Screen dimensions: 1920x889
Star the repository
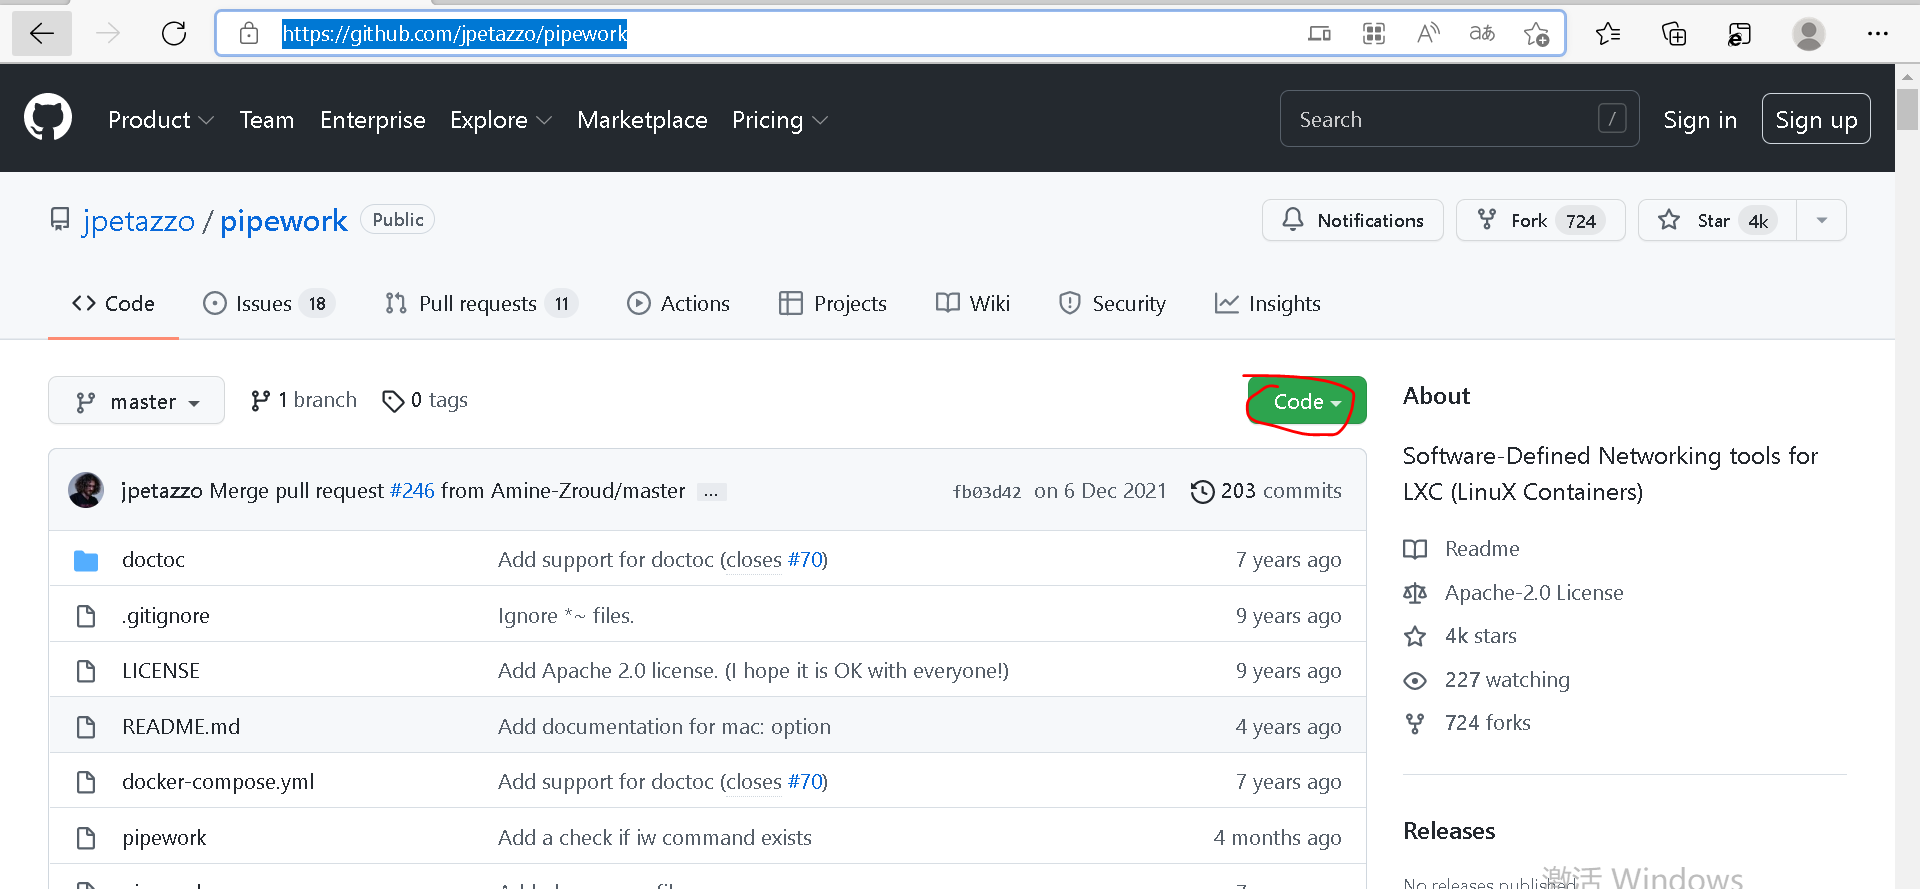click(x=1717, y=220)
